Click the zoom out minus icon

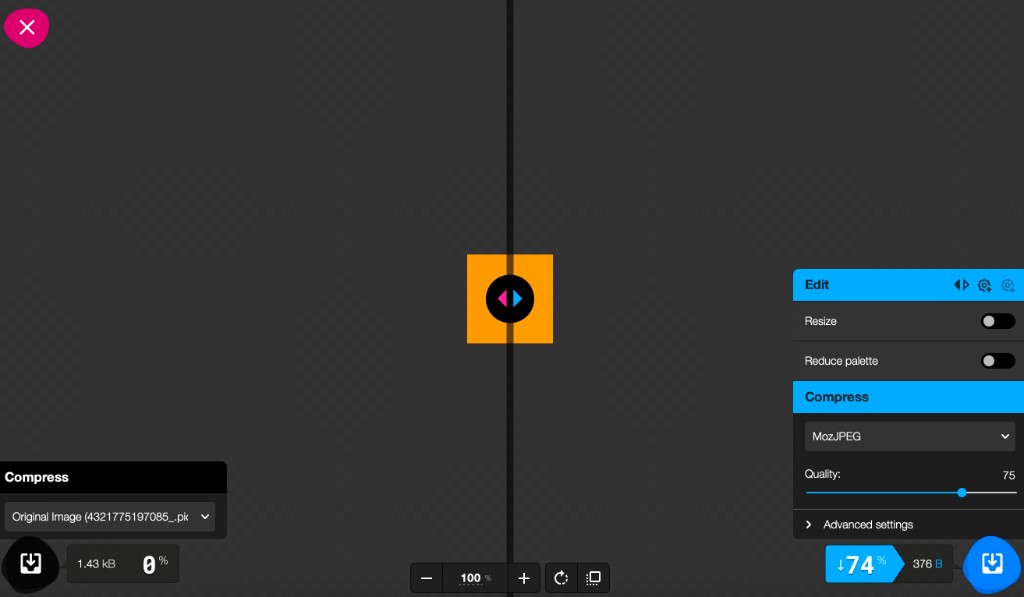(x=426, y=578)
